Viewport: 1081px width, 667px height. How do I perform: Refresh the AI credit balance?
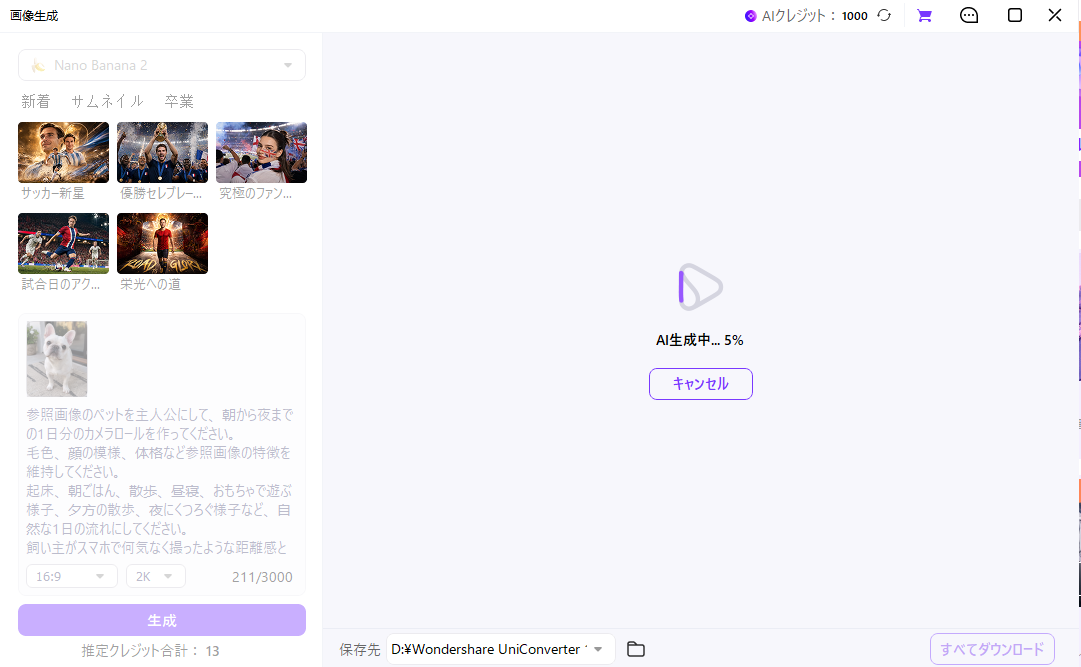click(884, 15)
